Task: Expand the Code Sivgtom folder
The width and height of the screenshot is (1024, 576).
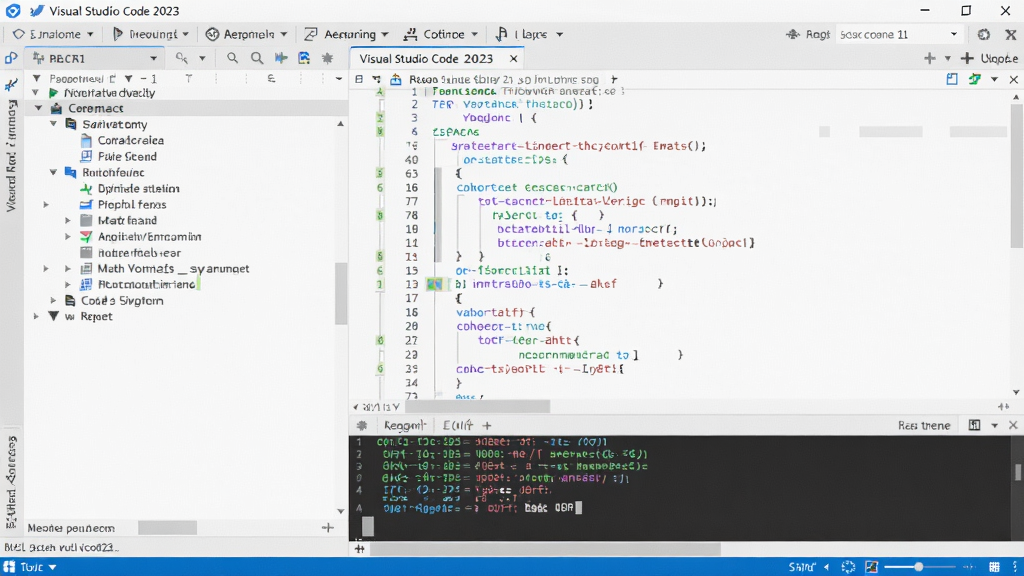Action: coord(54,300)
